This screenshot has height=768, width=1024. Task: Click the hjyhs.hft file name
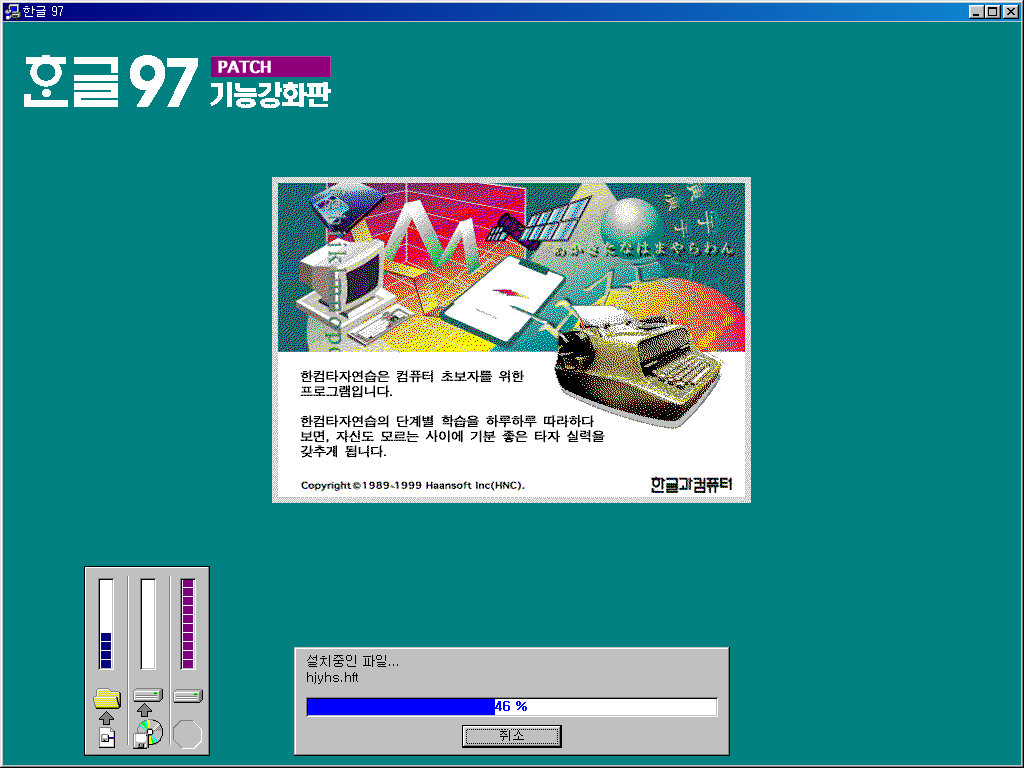coord(332,677)
